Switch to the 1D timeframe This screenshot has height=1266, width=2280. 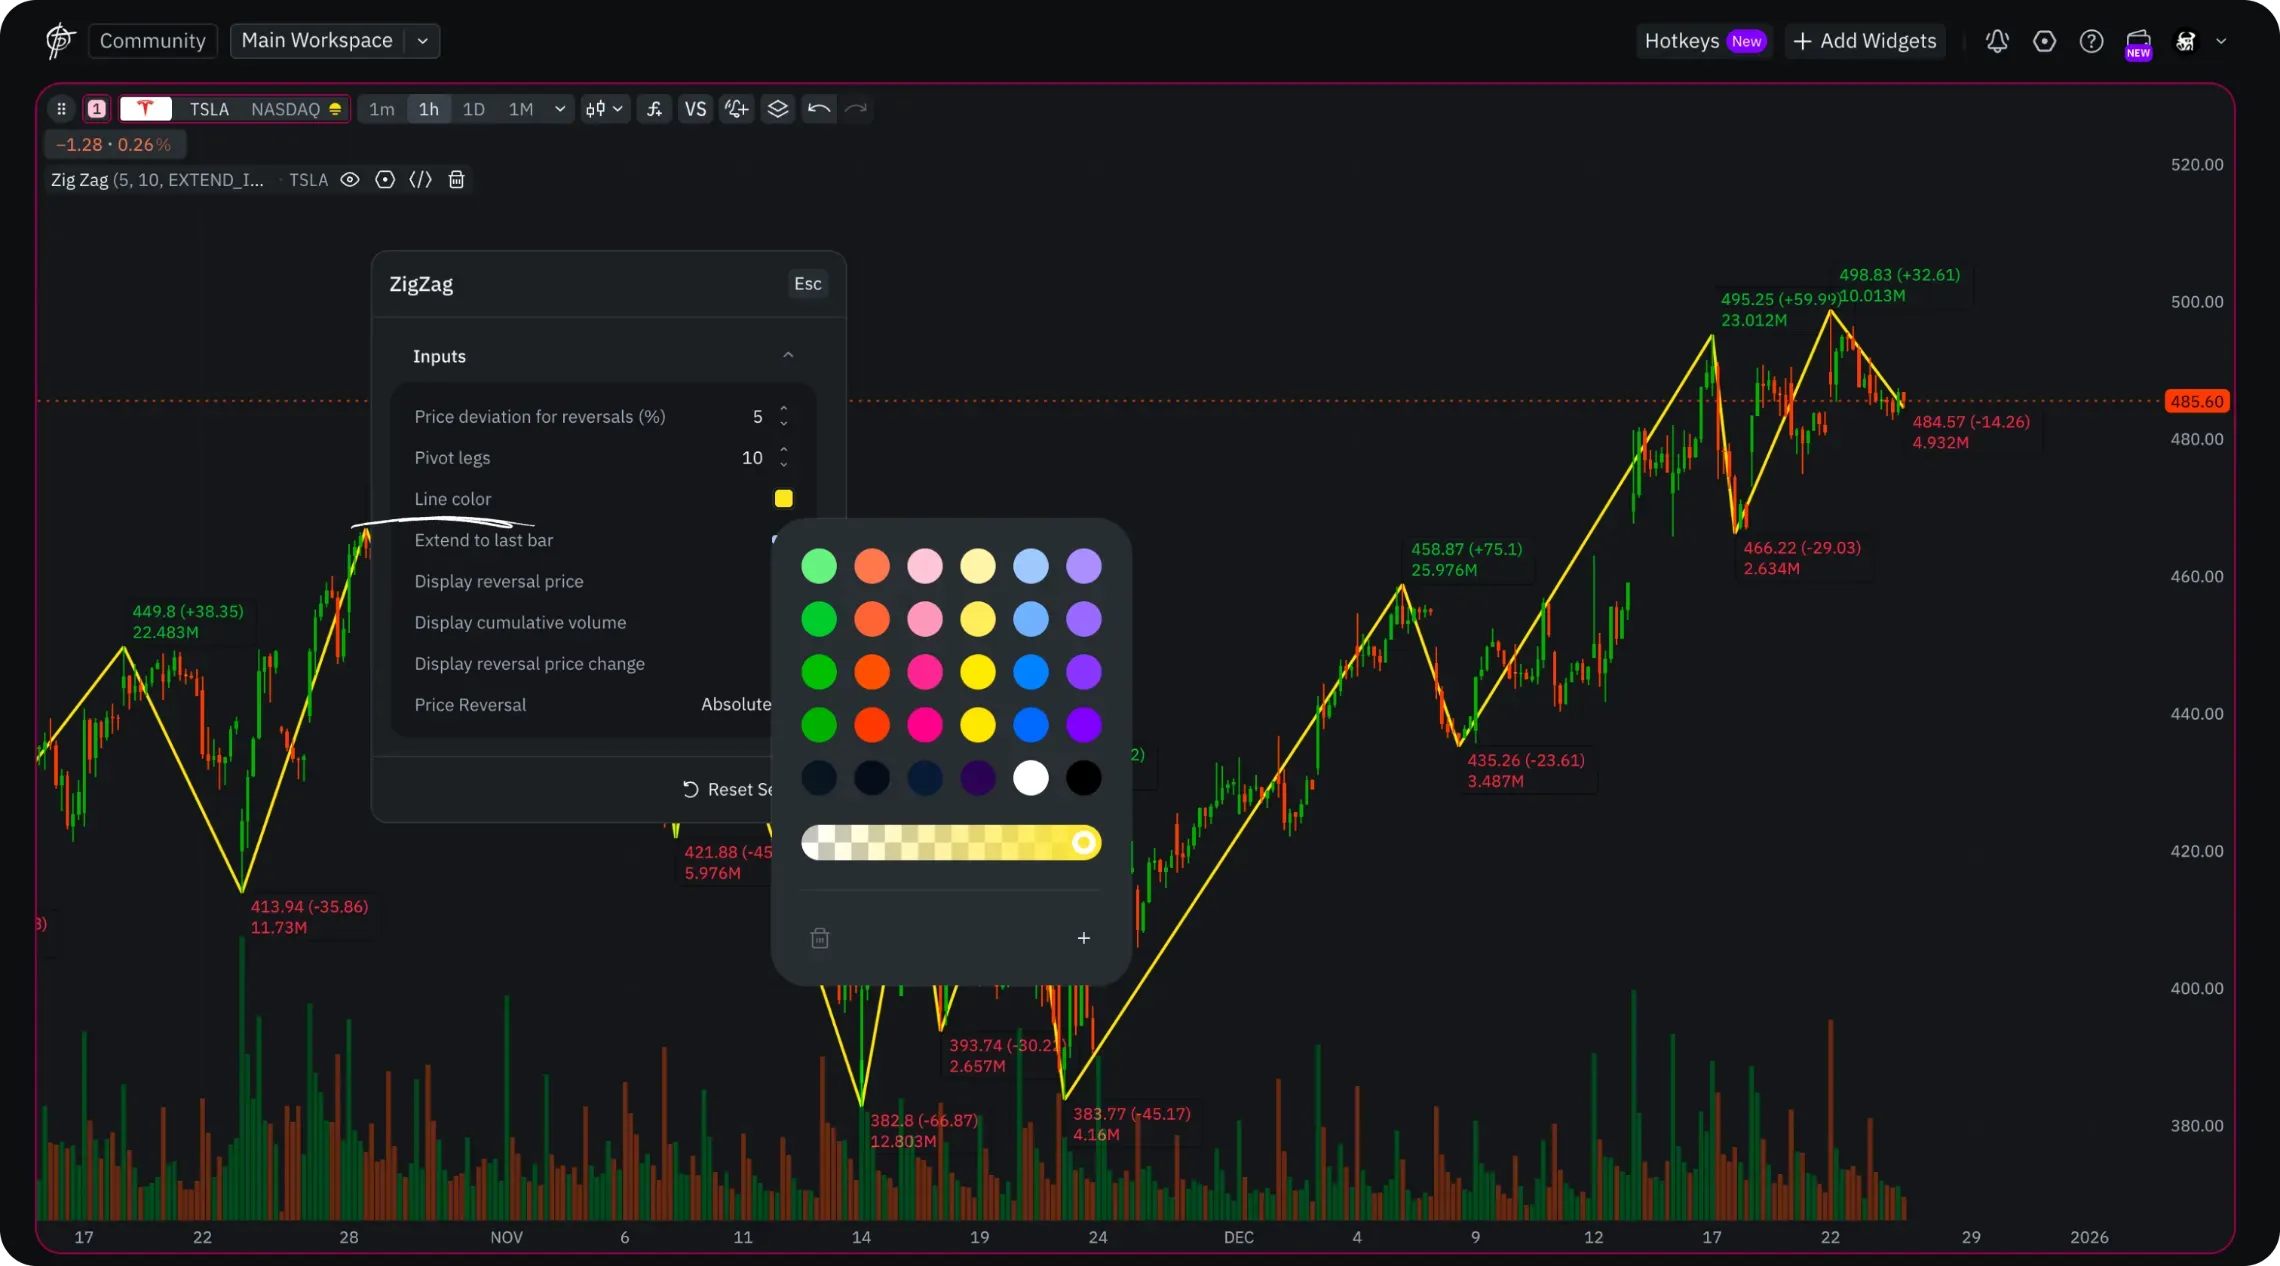474,109
